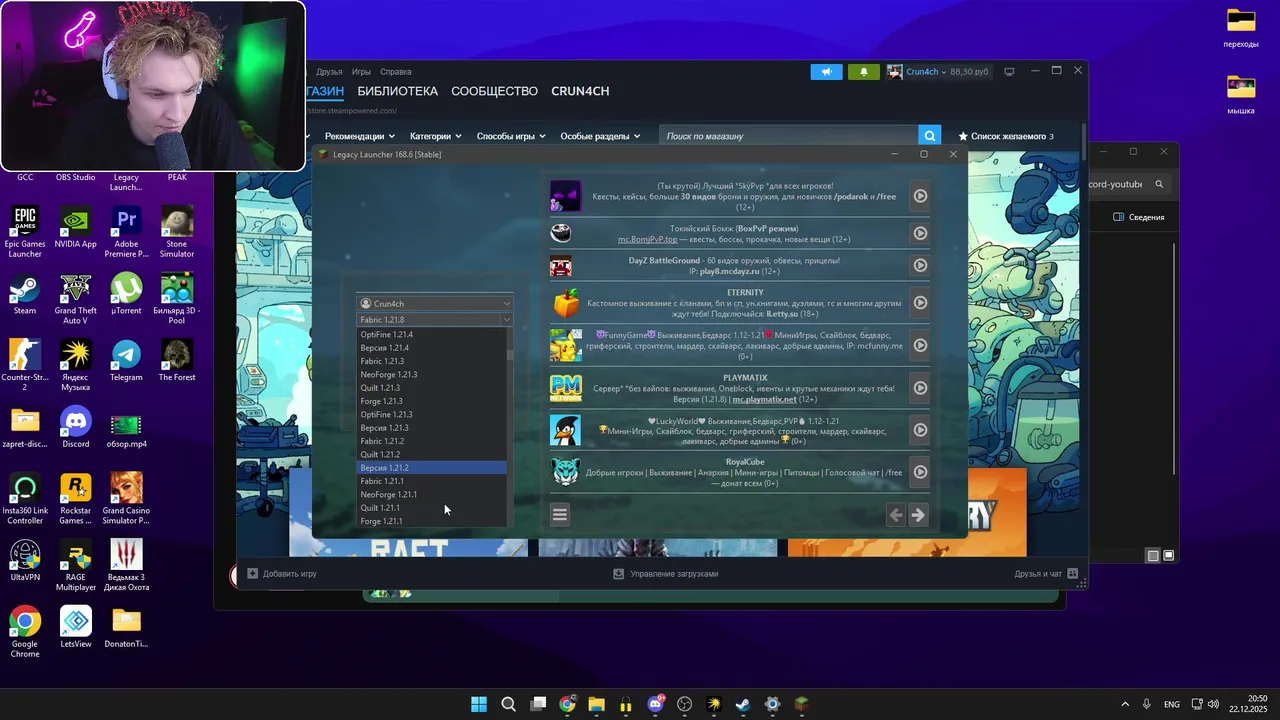Open the Crun4ch account dropdown in launcher
Image resolution: width=1280 pixels, height=720 pixels.
point(435,304)
